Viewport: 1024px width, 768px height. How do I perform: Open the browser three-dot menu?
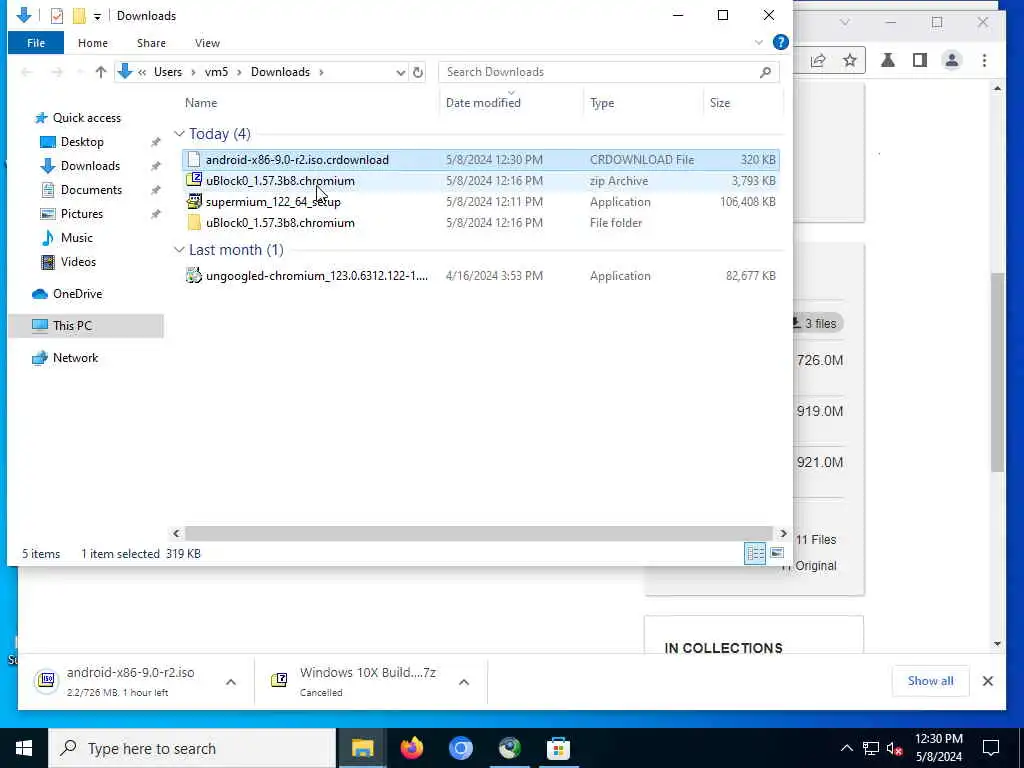[984, 61]
